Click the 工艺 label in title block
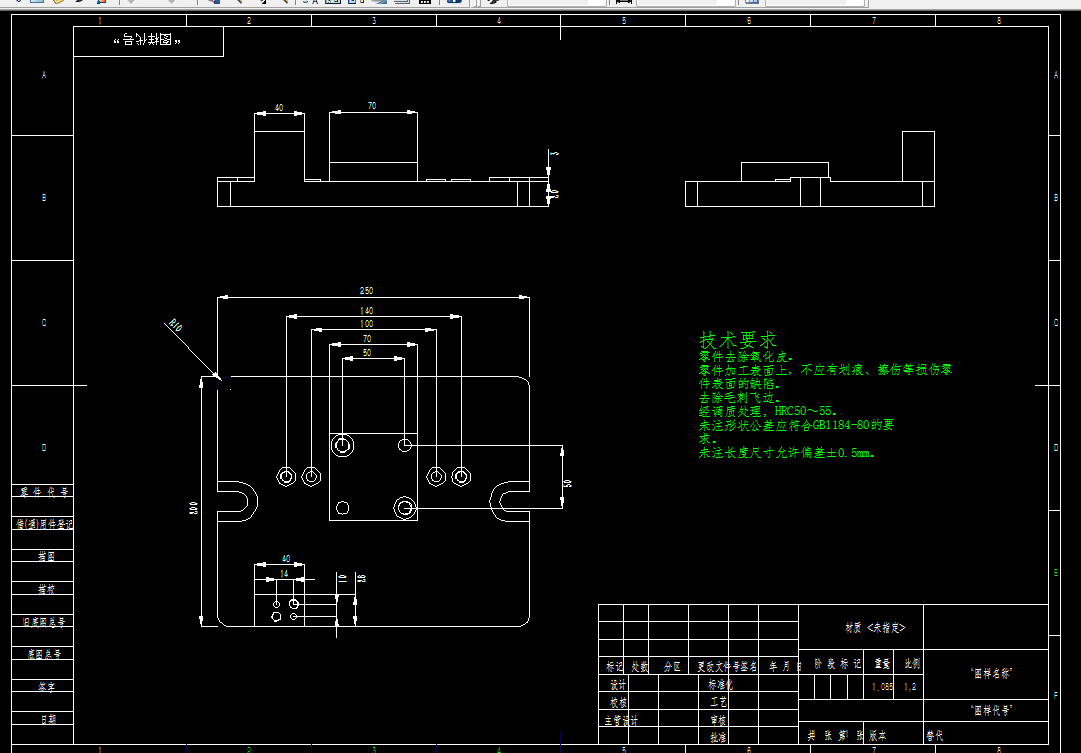Image resolution: width=1081 pixels, height=753 pixels. point(718,703)
